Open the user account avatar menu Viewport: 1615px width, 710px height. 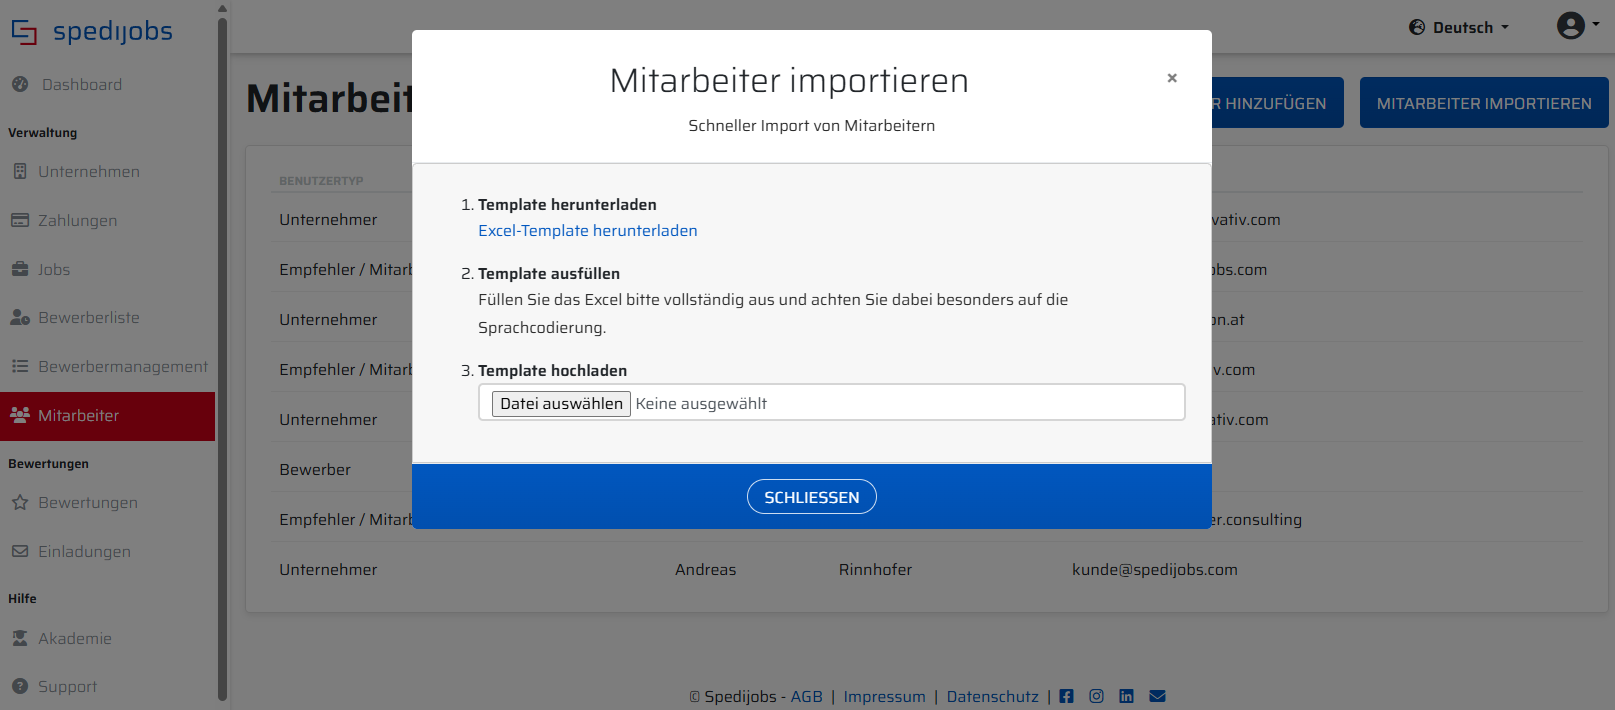coord(1577,26)
